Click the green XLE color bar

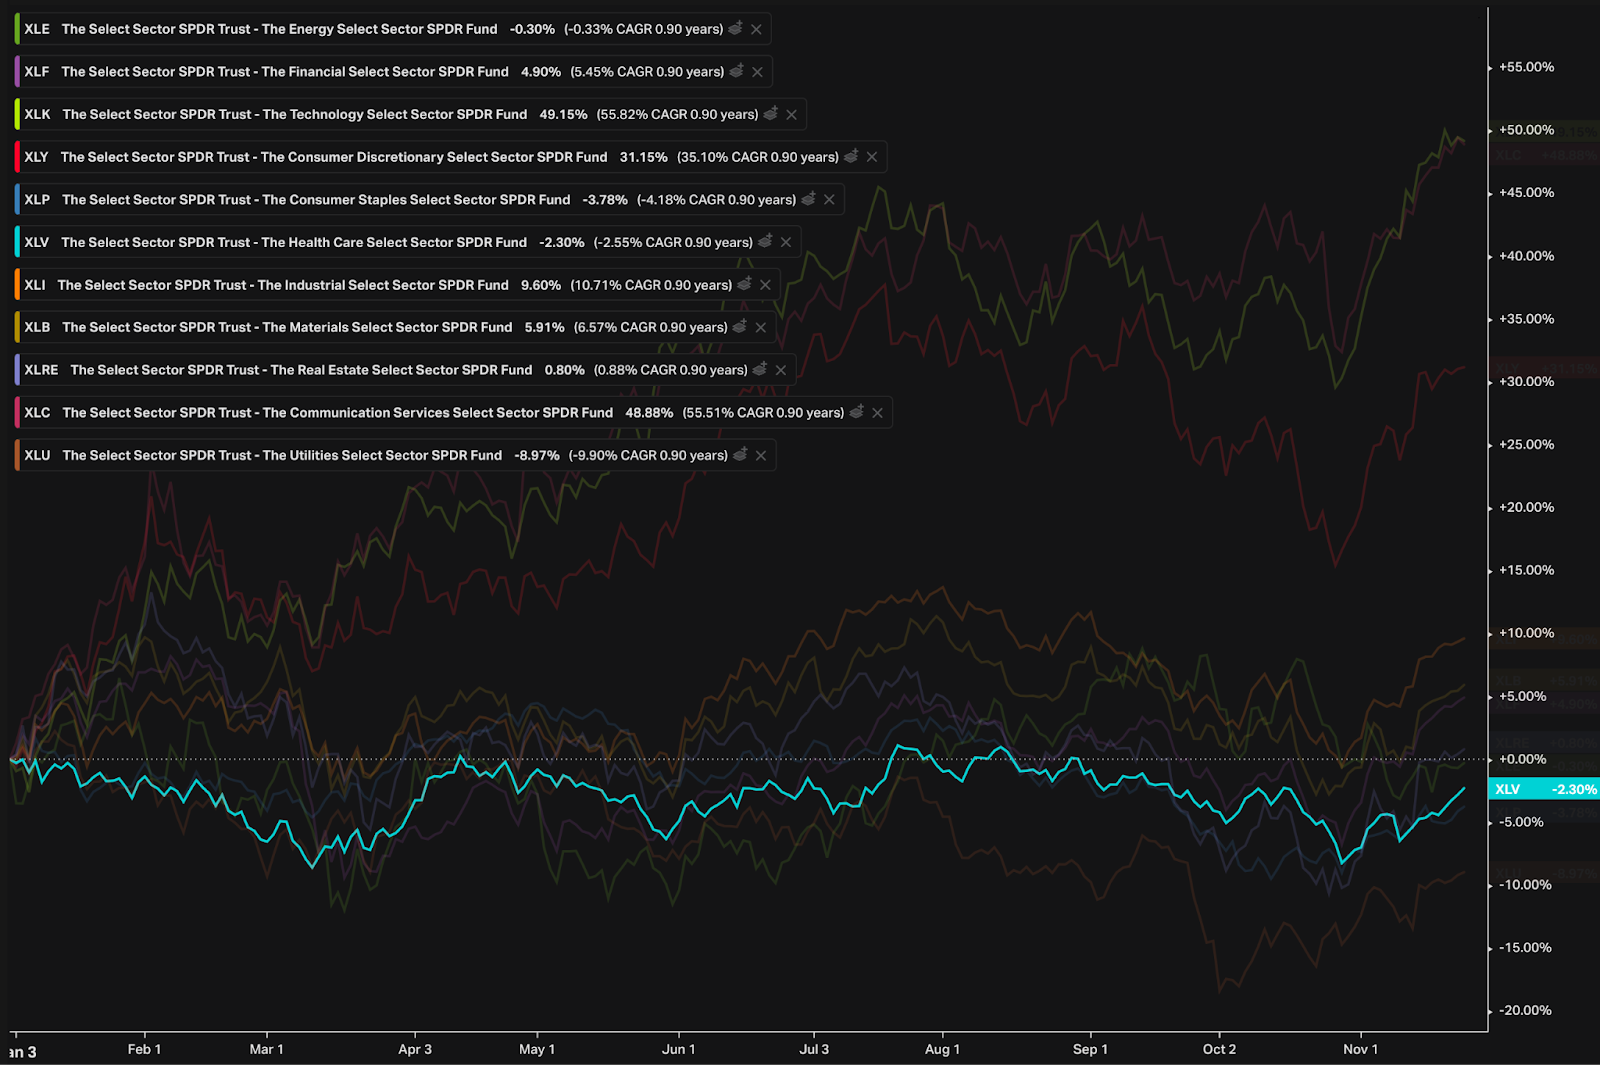[17, 29]
